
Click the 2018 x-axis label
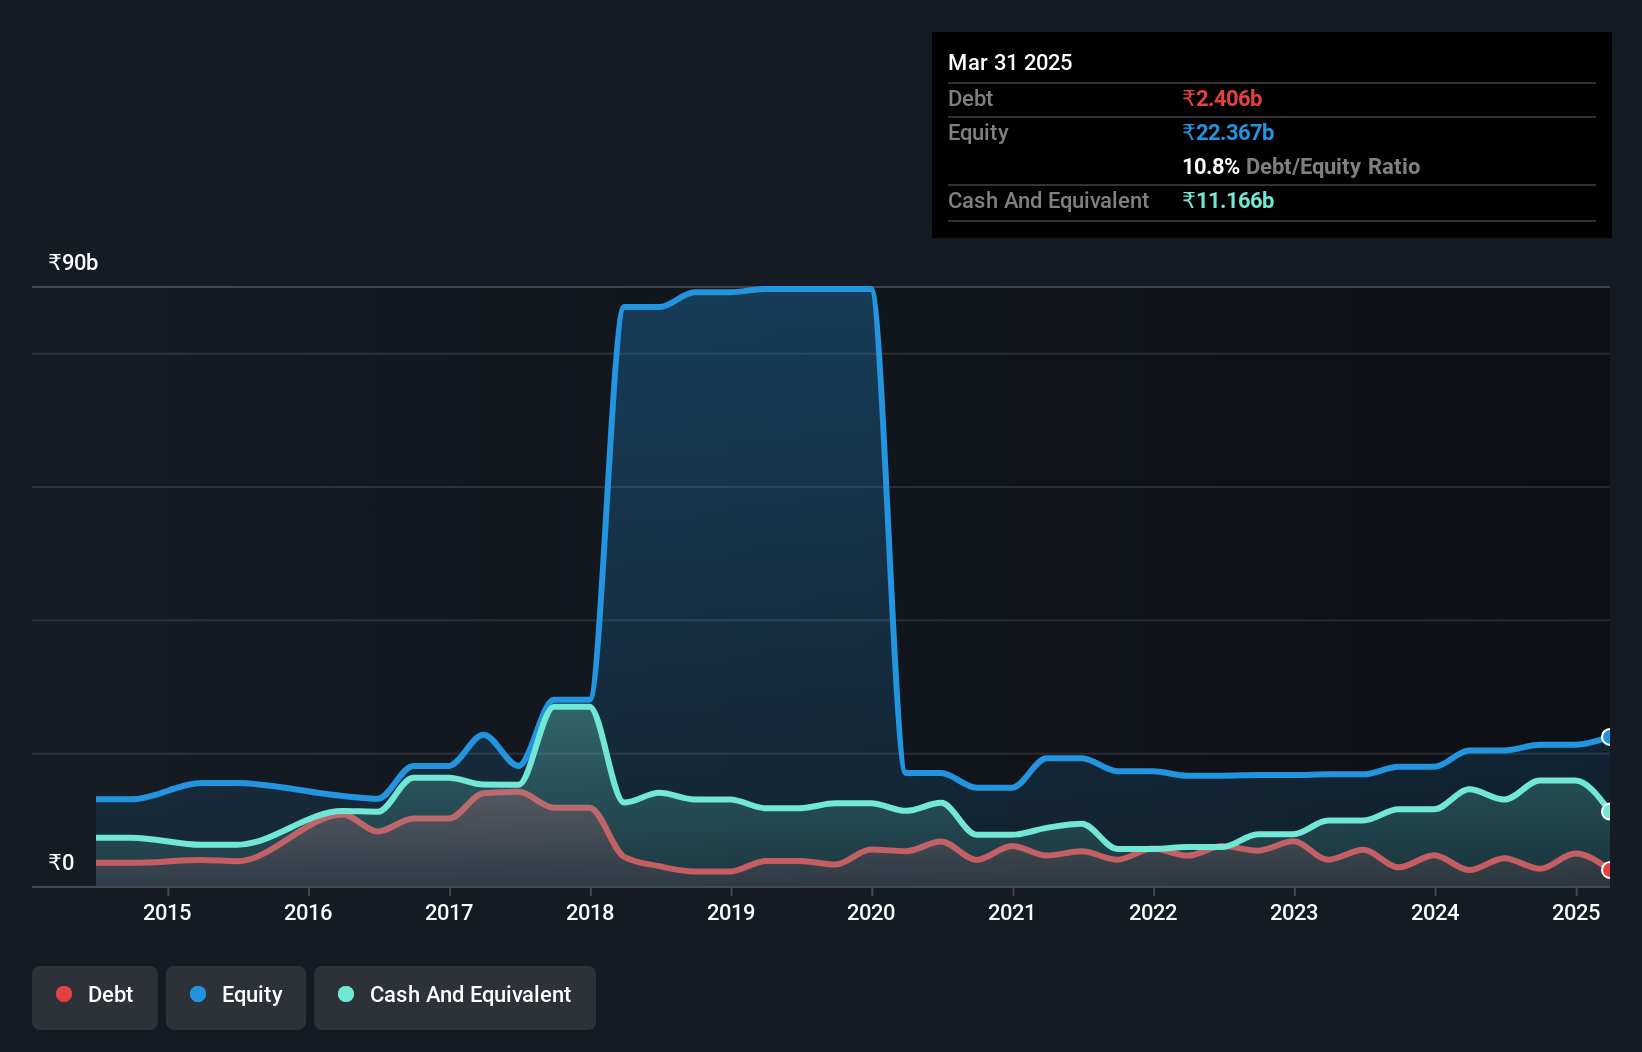coord(590,912)
